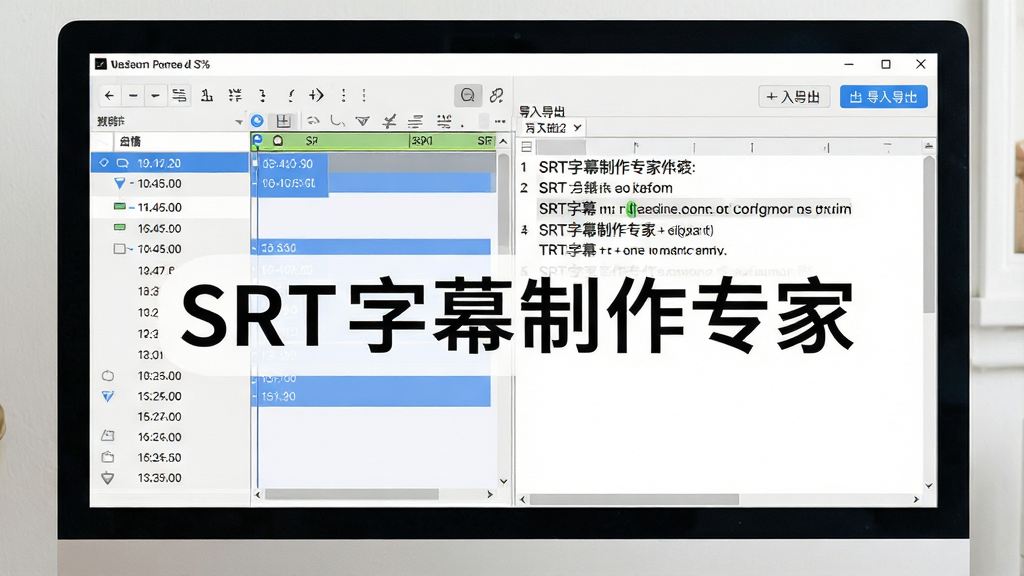The width and height of the screenshot is (1024, 576).
Task: Click the timeline horizontal scrollbar thumb
Action: pos(351,494)
